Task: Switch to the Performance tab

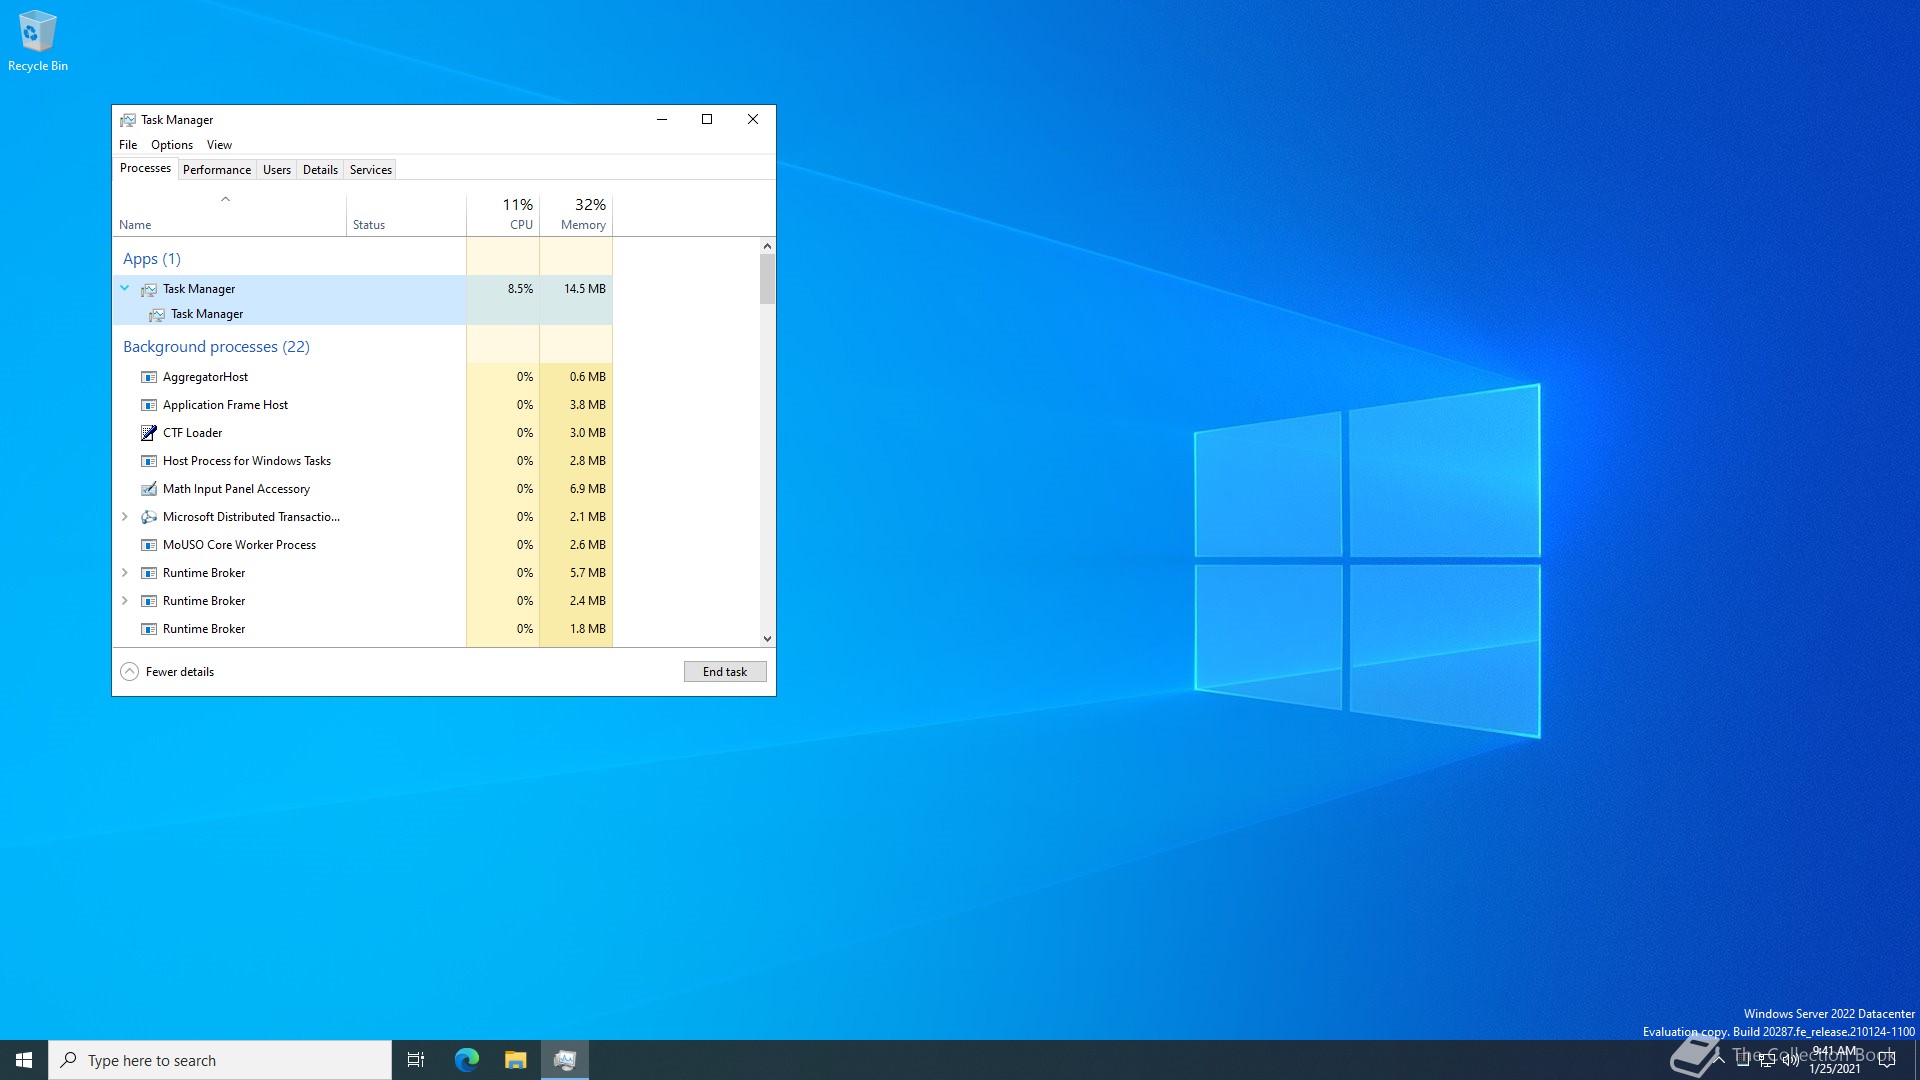Action: 217,170
